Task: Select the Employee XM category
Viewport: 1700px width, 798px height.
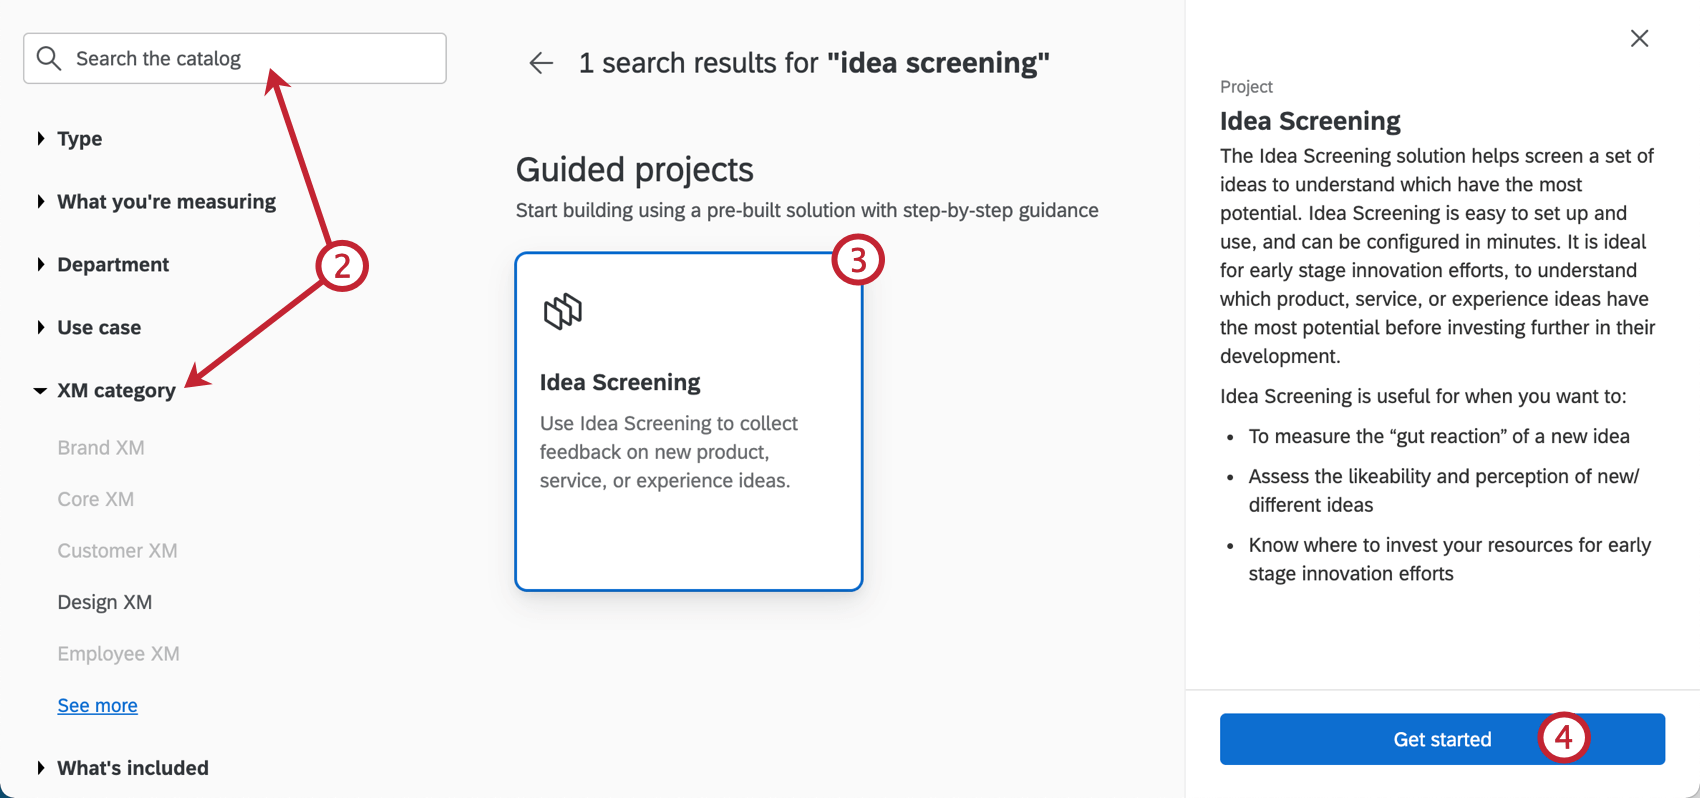Action: point(119,654)
